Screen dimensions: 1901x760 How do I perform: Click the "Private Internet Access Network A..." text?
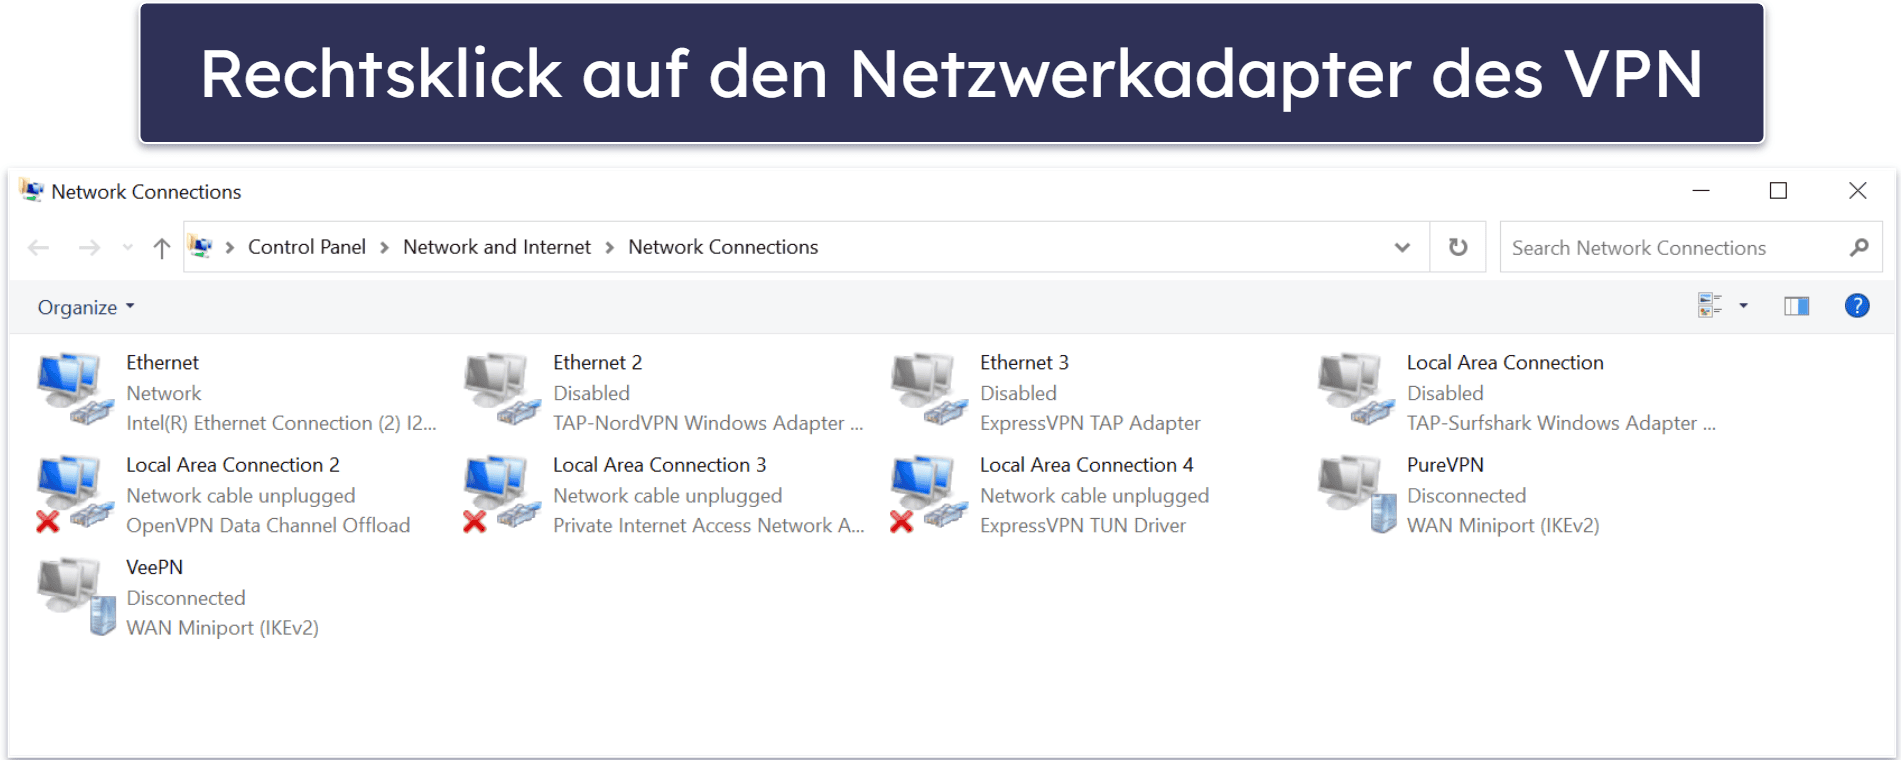[x=708, y=525]
